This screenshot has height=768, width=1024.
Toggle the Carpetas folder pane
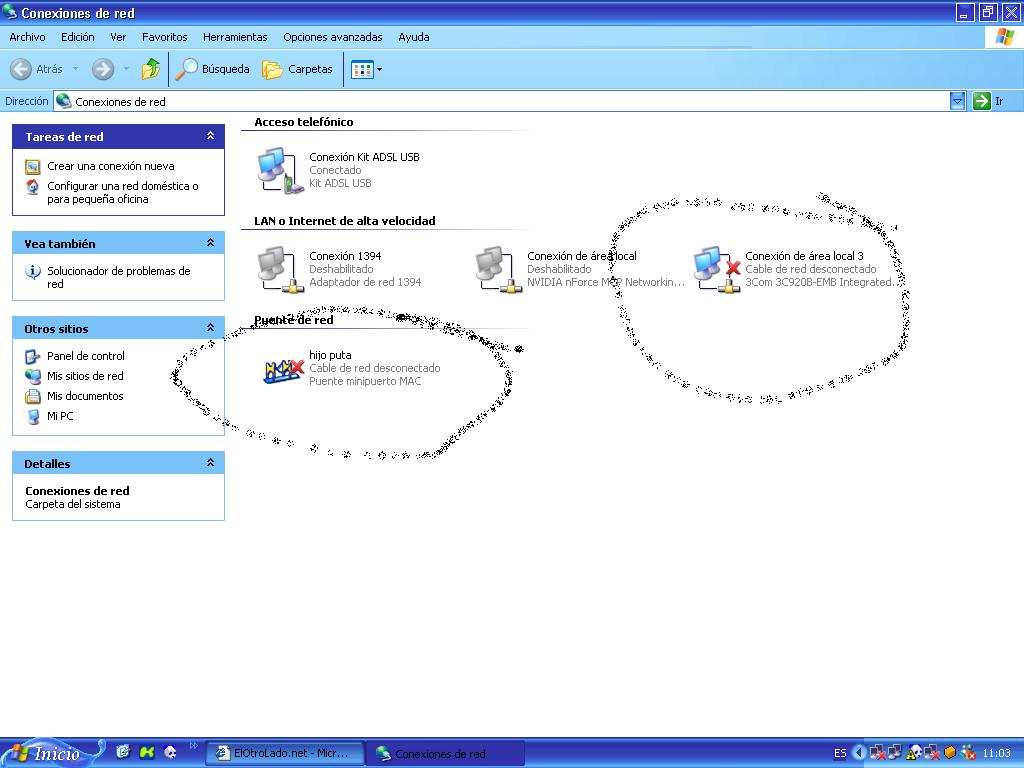point(298,69)
